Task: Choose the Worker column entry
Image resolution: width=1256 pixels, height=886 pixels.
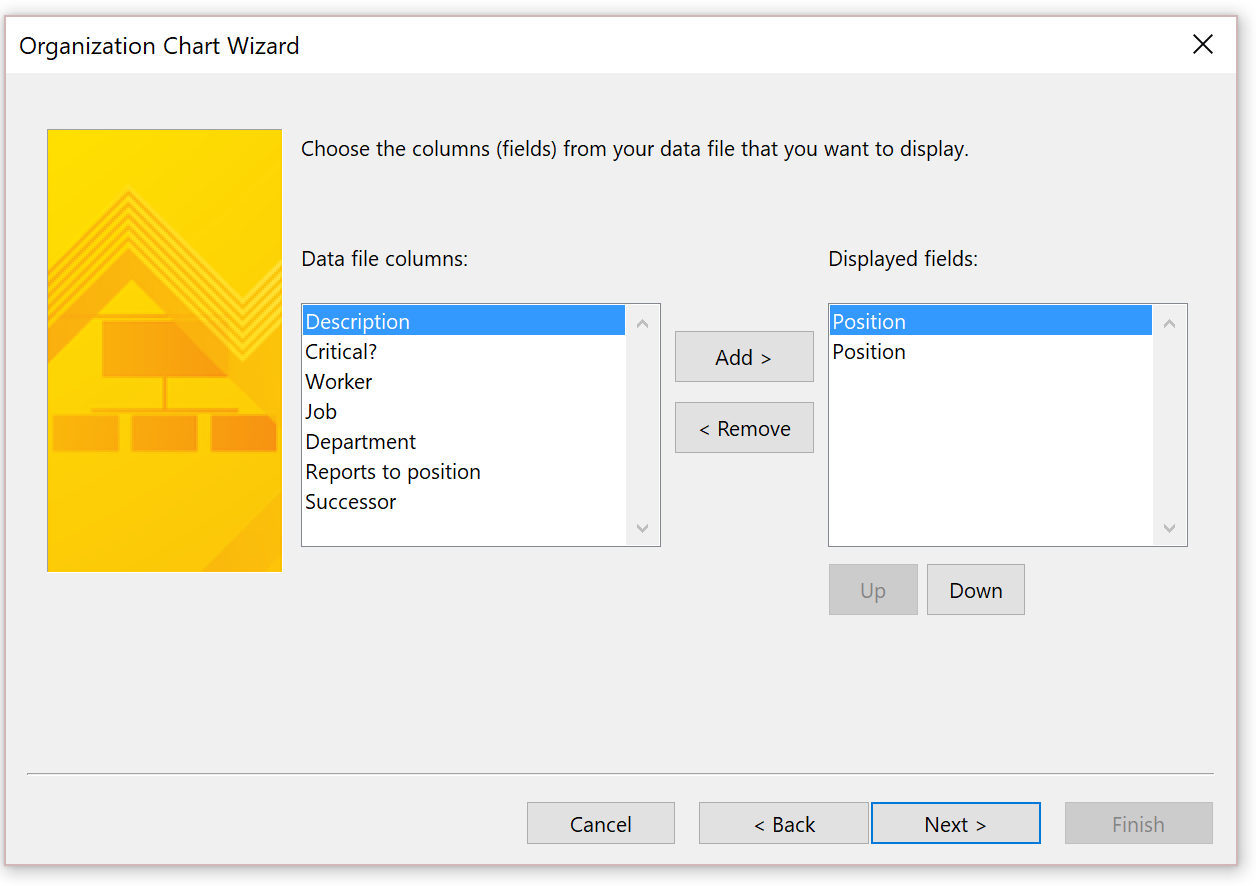Action: coord(464,381)
